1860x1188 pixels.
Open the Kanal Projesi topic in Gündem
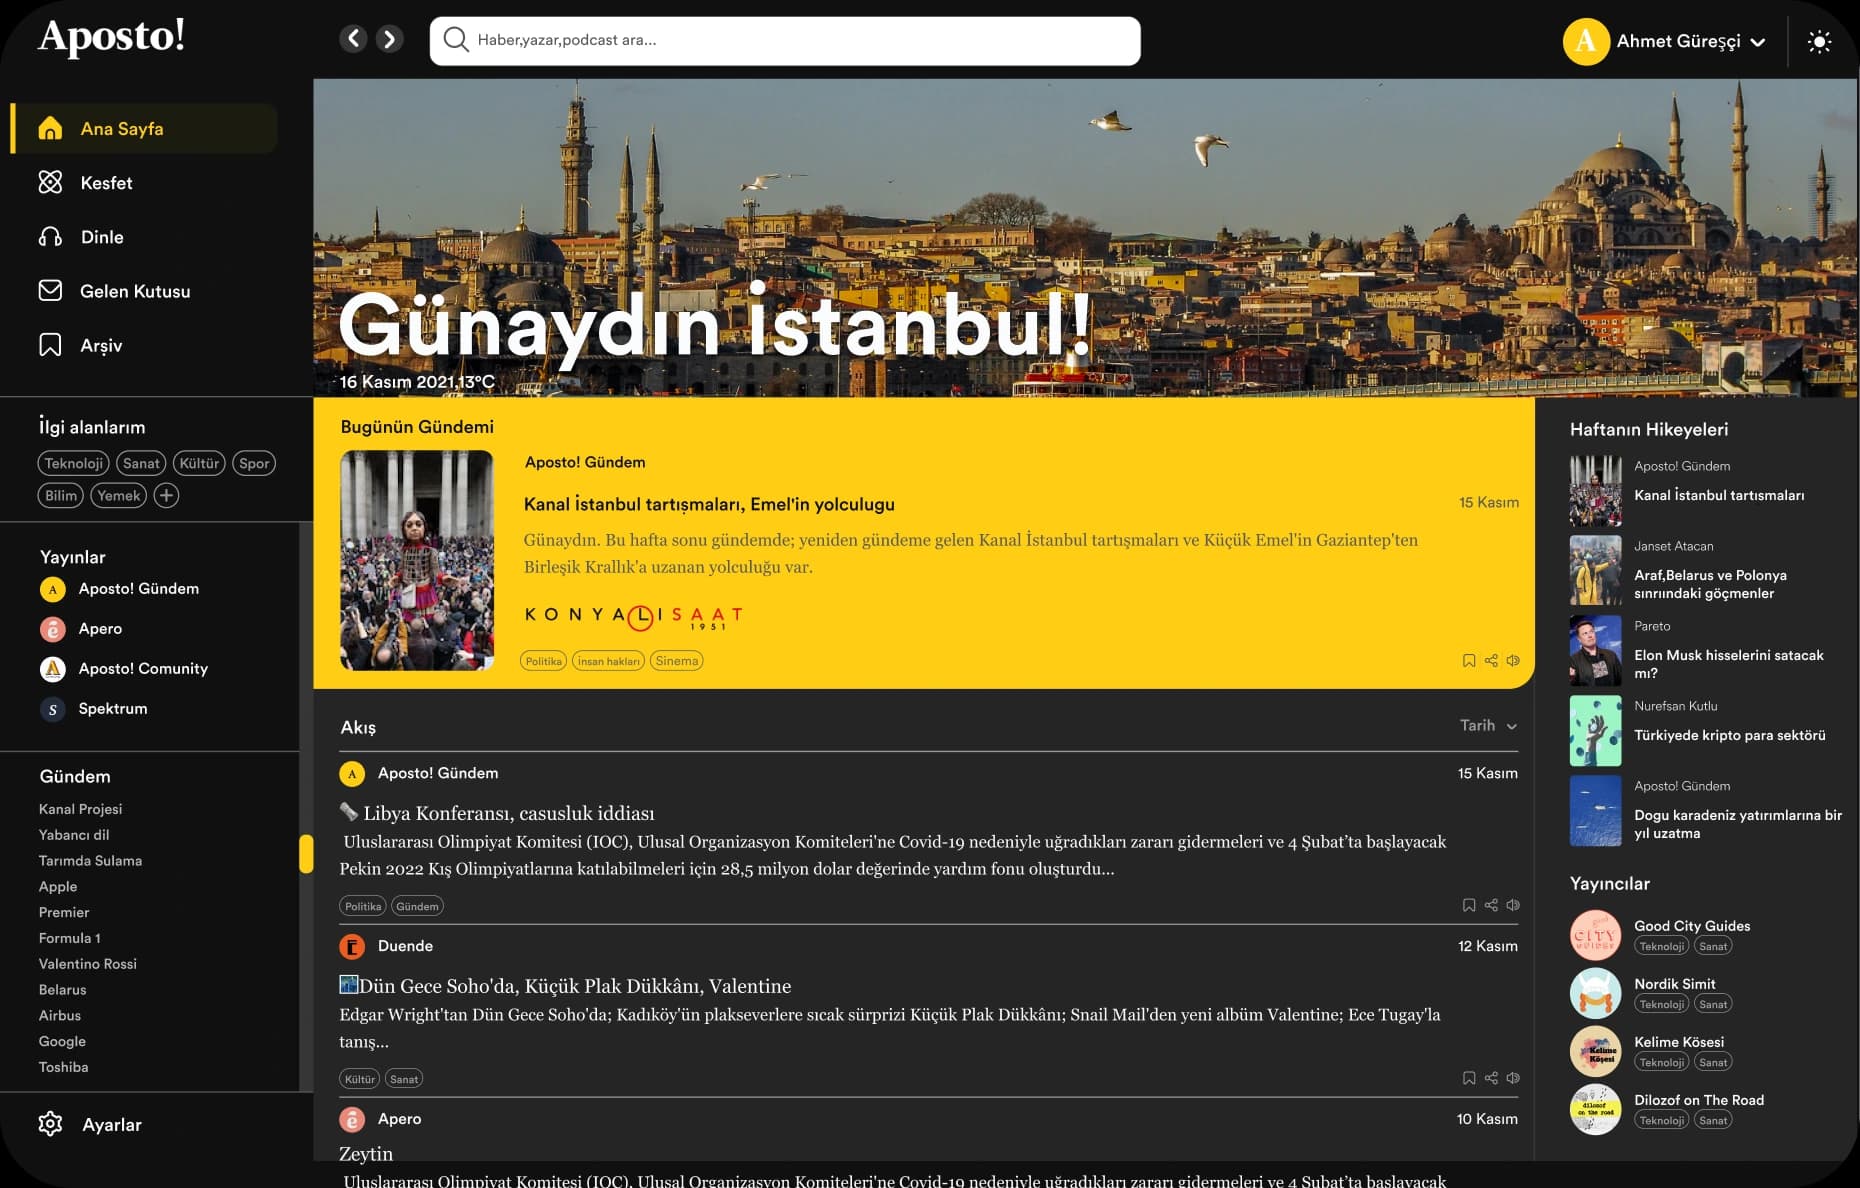pos(80,809)
